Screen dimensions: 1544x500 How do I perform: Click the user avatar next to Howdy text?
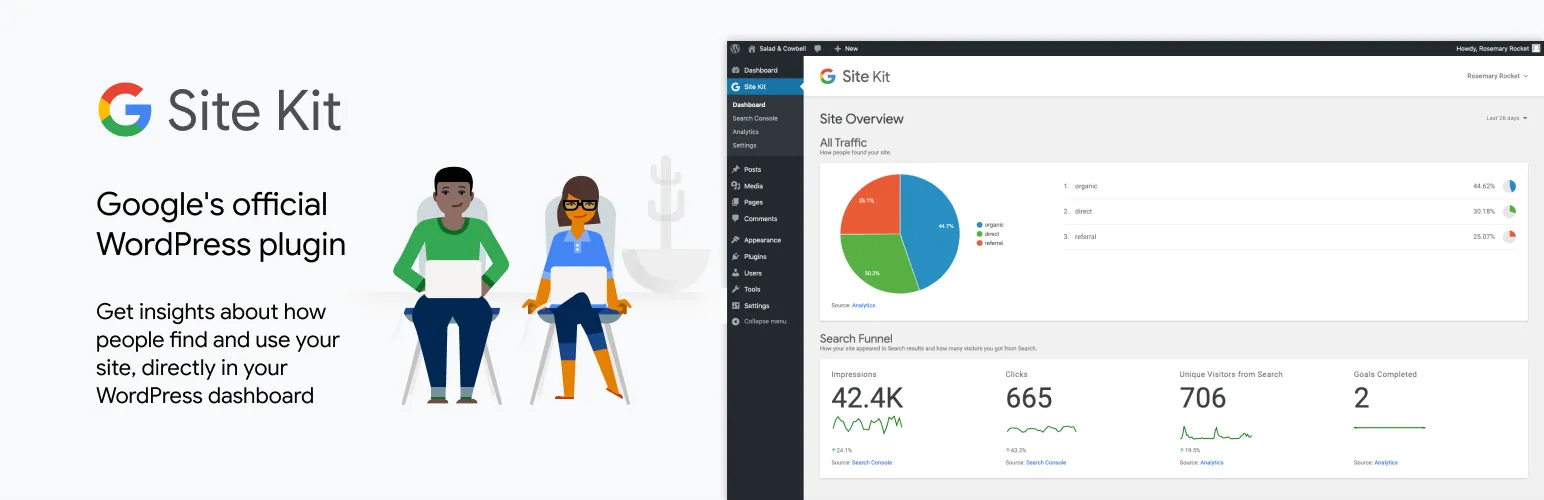(x=1536, y=48)
